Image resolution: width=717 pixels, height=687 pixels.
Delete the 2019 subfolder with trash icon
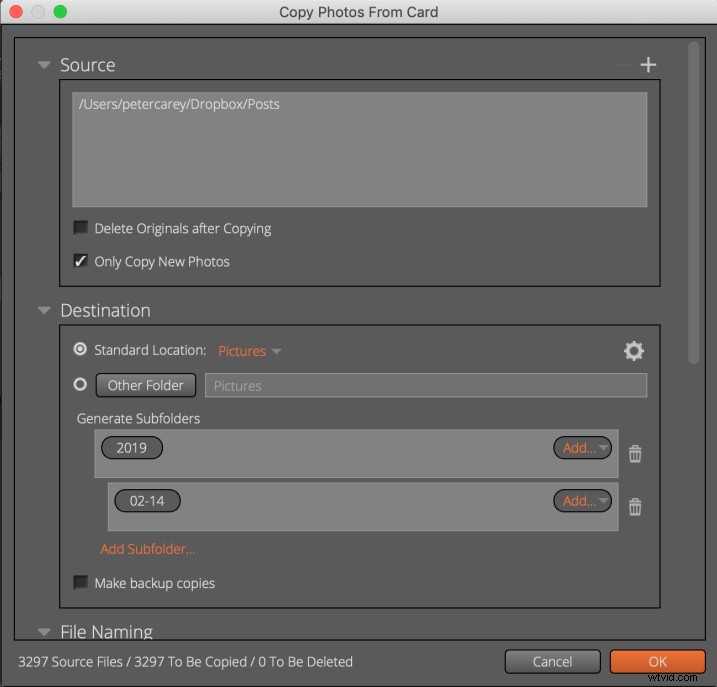[635, 454]
